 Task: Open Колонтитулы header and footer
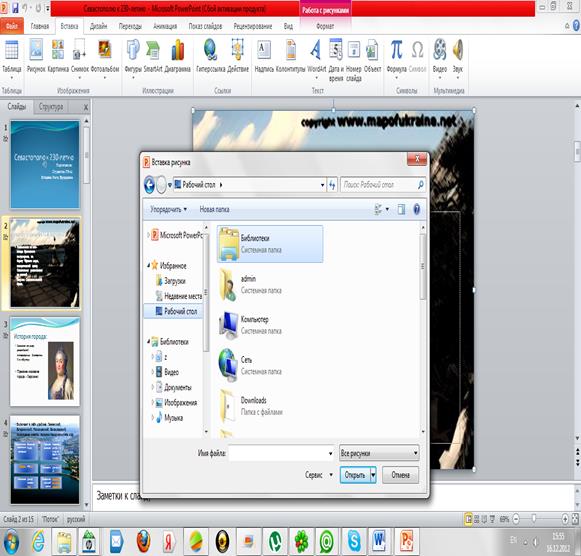(x=290, y=56)
